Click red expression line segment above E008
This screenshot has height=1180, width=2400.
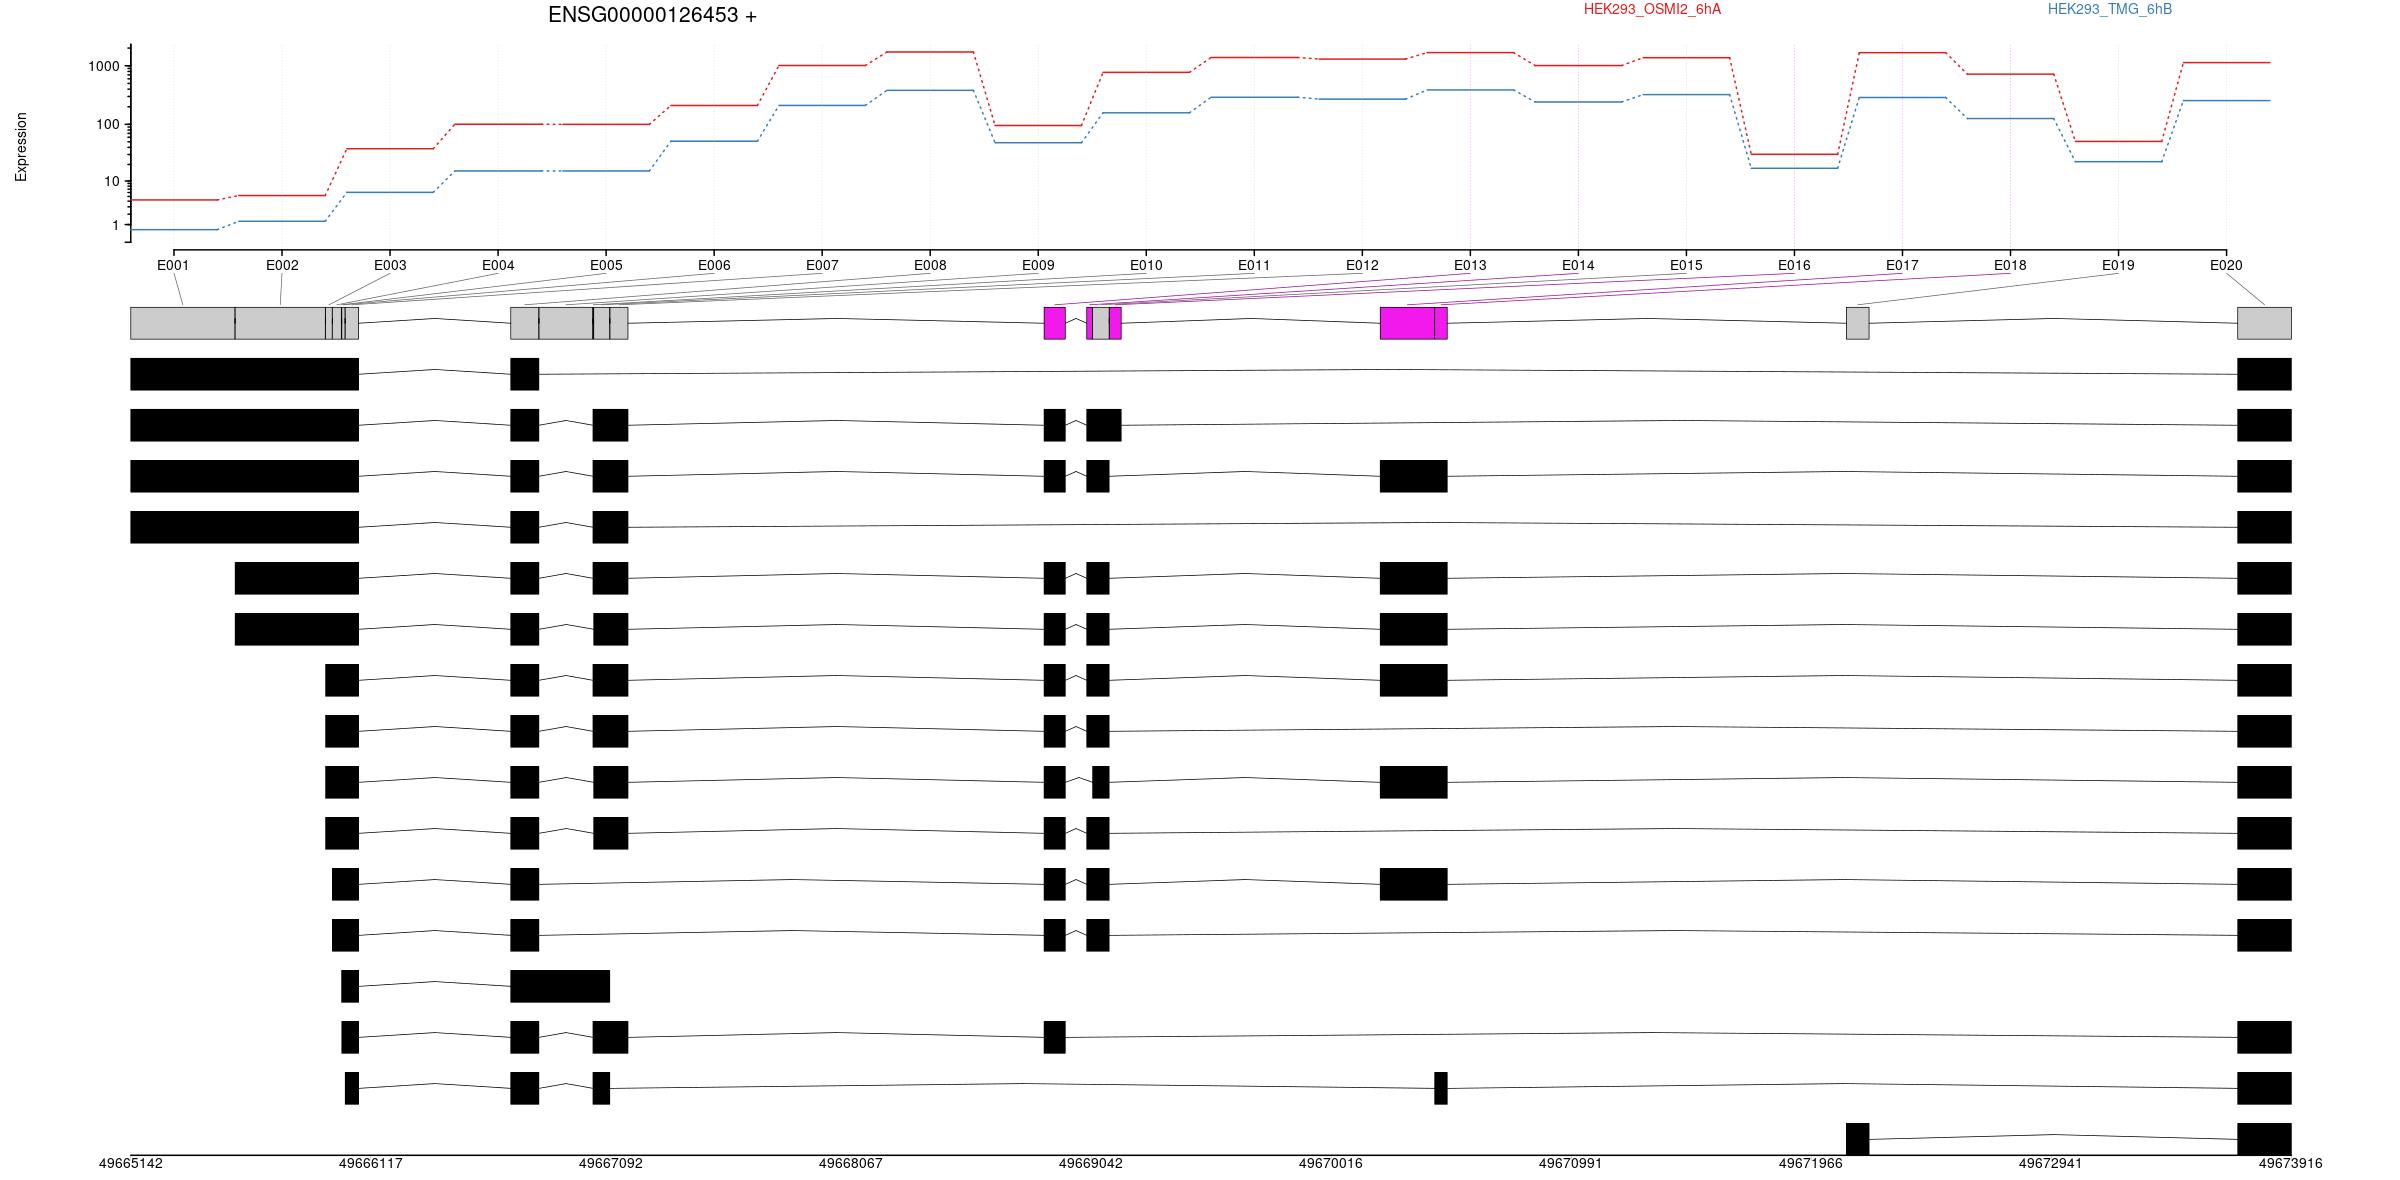pos(930,52)
